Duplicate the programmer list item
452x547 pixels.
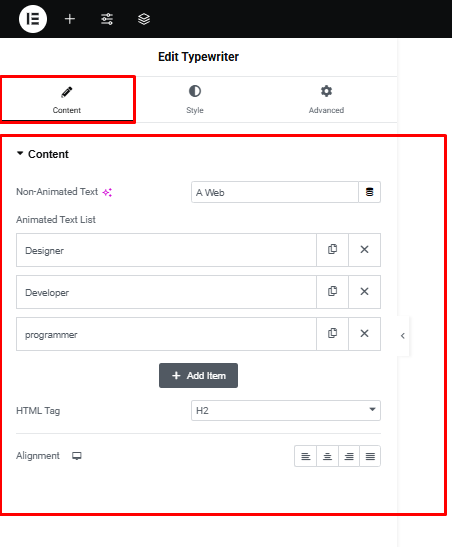pos(332,334)
